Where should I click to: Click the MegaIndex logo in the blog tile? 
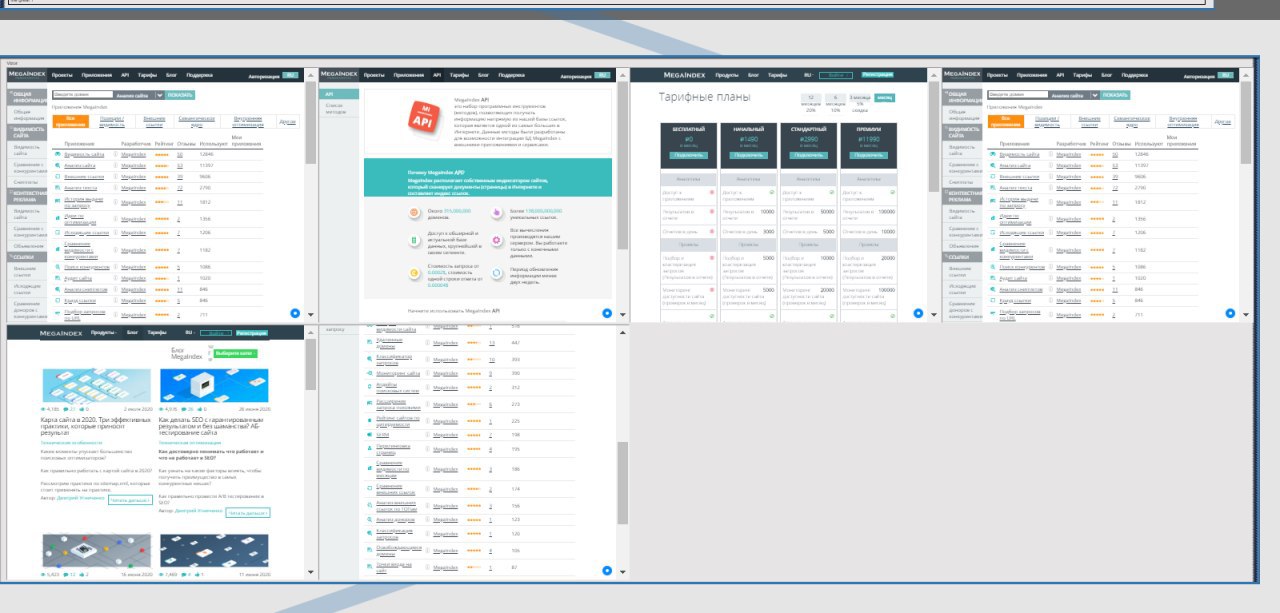[x=61, y=332]
